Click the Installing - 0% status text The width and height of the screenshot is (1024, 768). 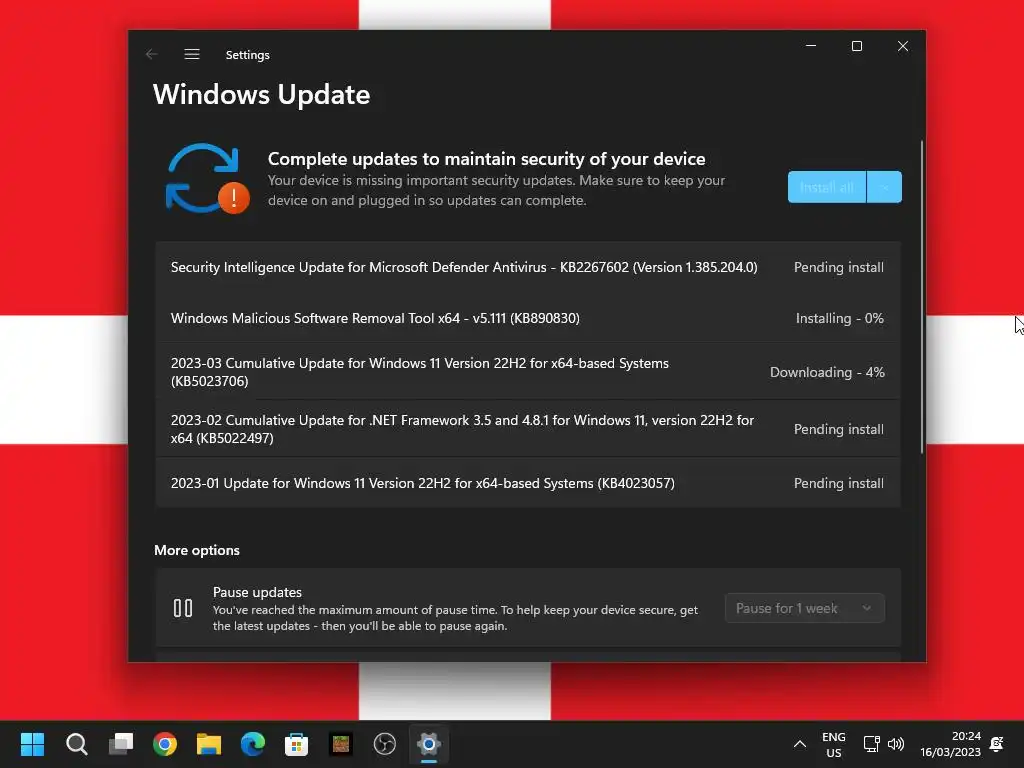[x=839, y=318]
